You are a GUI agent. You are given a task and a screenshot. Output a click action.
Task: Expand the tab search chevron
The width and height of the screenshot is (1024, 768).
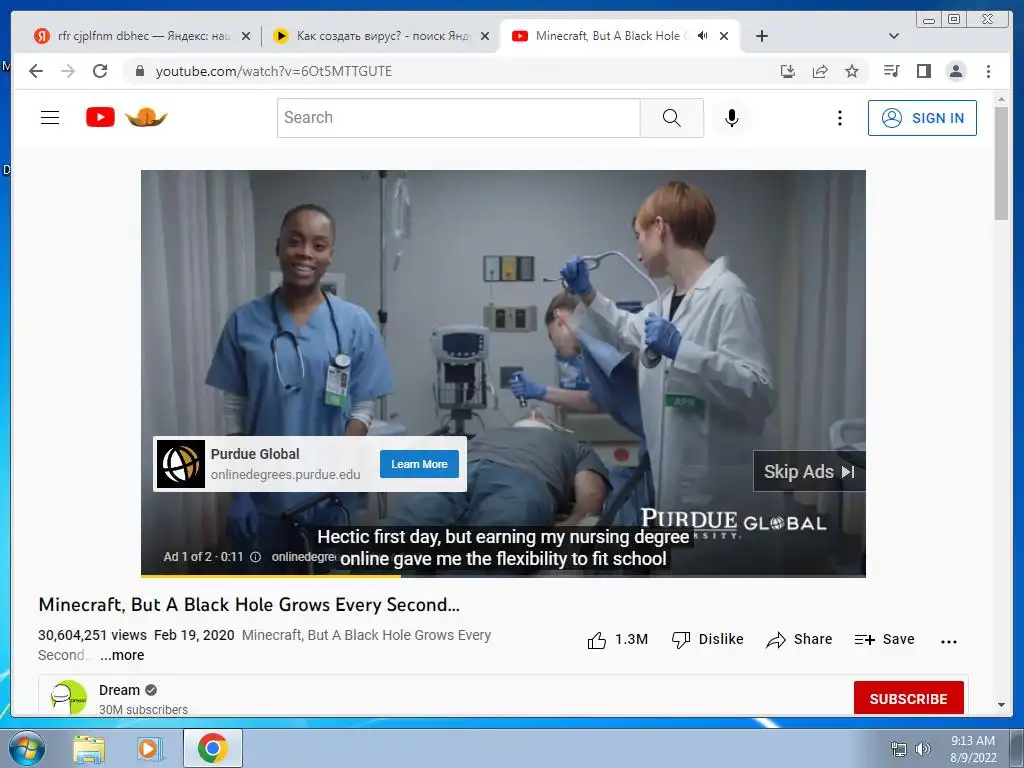(x=894, y=36)
